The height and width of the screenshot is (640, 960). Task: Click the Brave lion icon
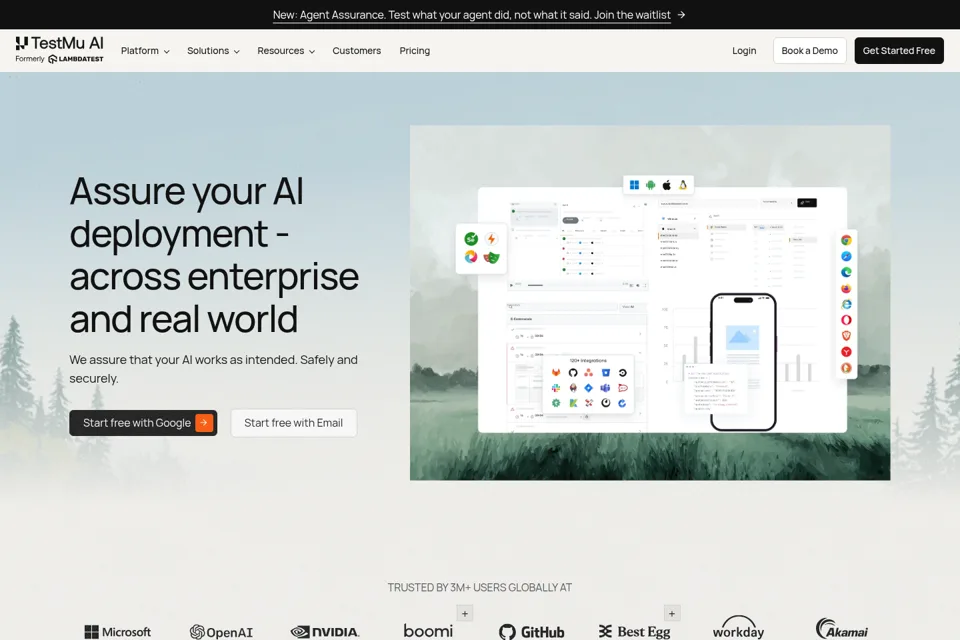[846, 336]
